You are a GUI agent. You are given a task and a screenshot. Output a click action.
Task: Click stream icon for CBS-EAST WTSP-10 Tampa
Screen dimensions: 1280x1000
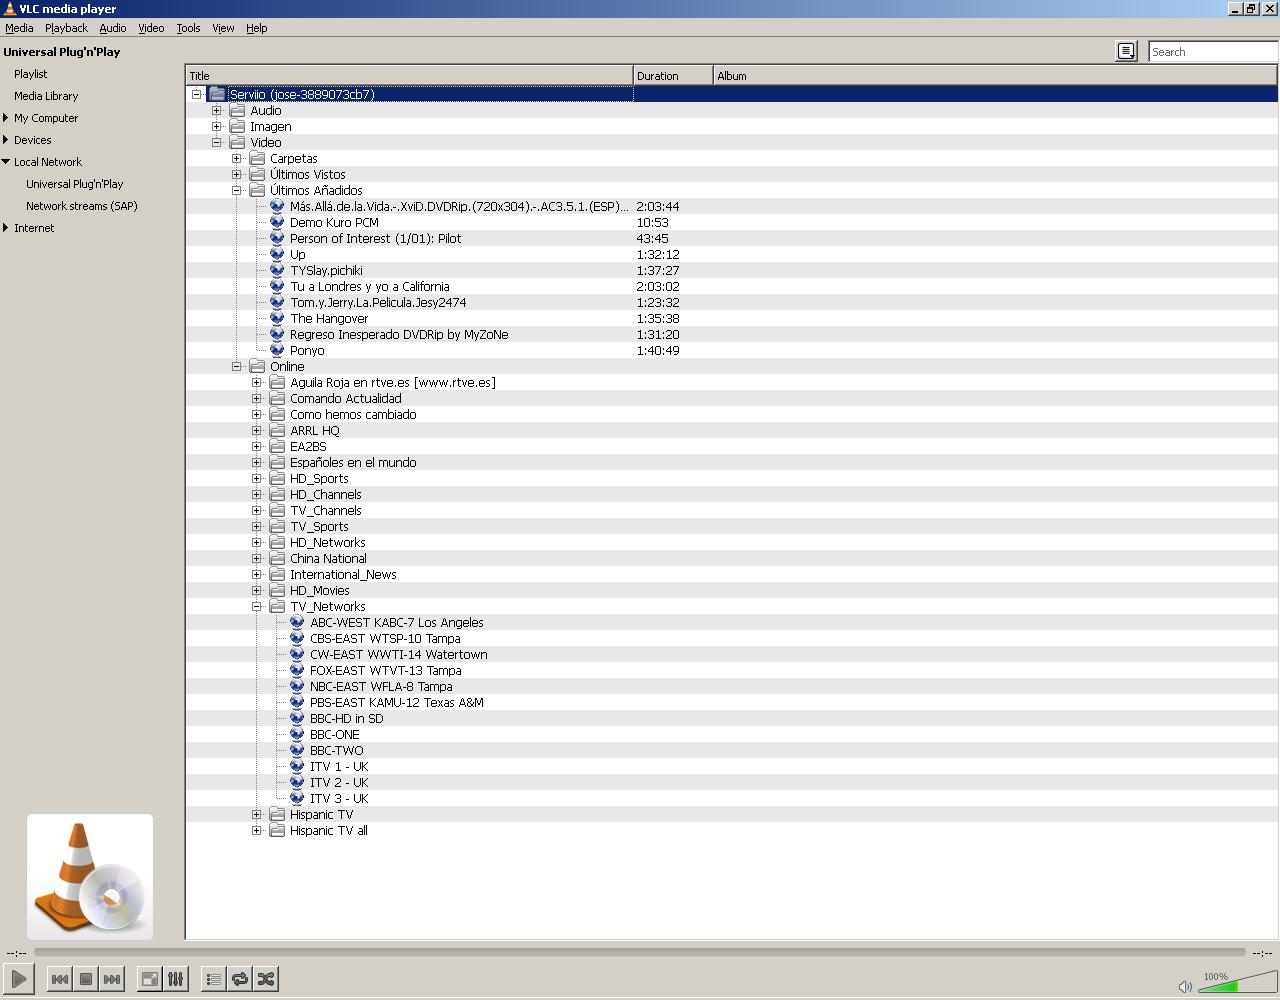(297, 638)
